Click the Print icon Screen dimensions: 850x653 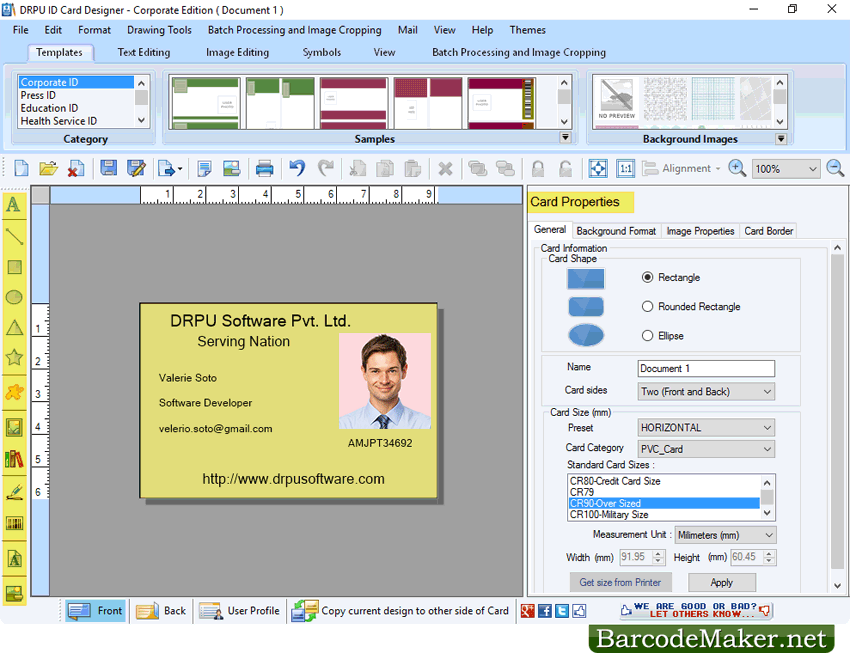click(265, 169)
